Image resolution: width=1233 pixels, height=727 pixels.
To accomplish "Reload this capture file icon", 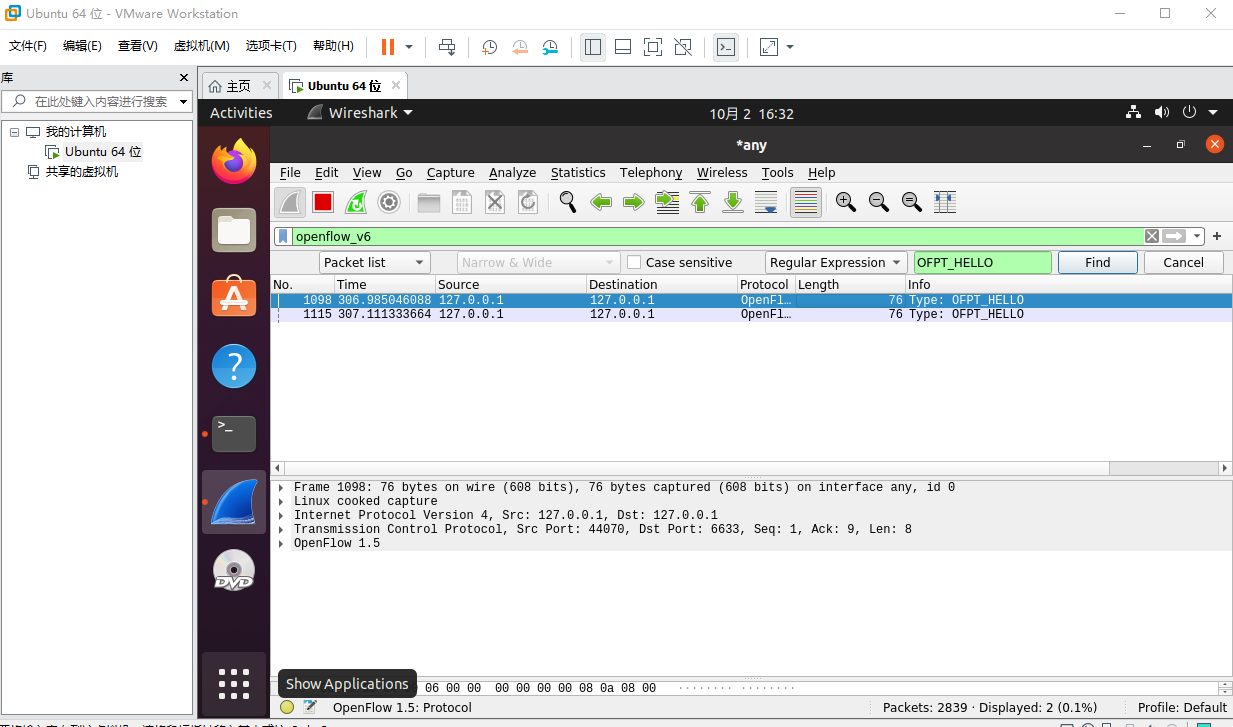I will 528,202.
